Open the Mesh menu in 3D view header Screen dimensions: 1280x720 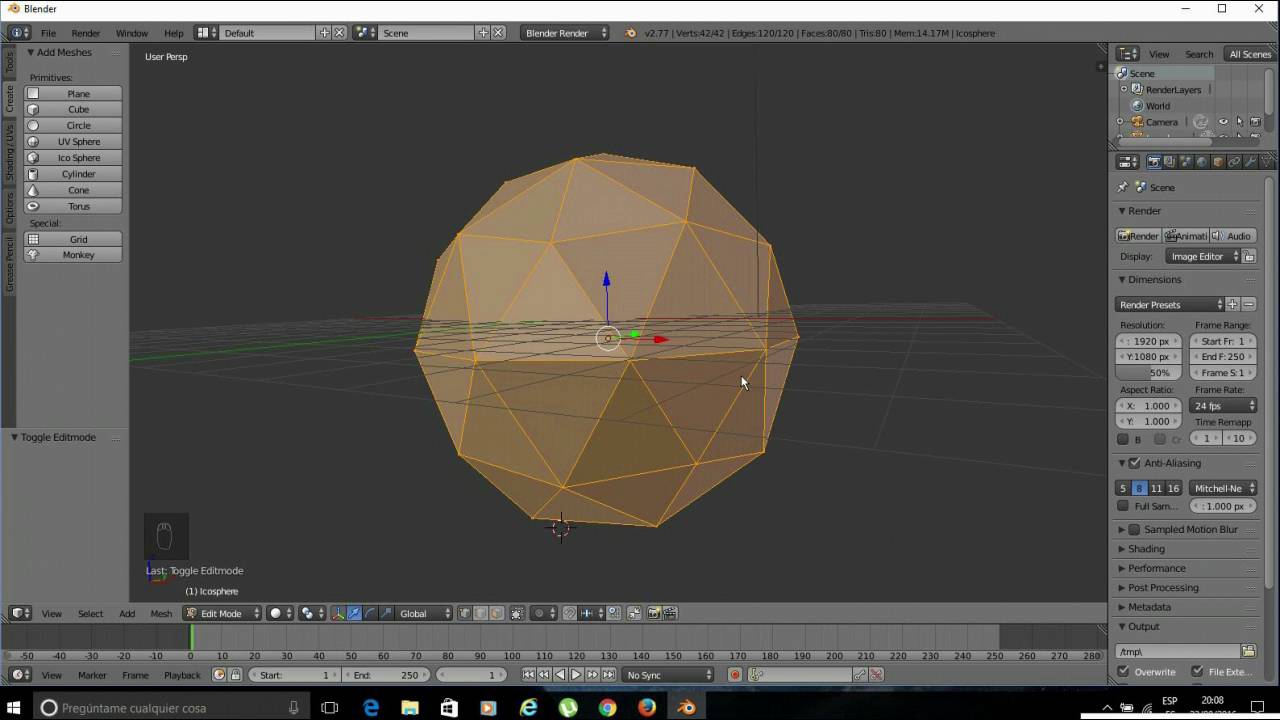[161, 613]
